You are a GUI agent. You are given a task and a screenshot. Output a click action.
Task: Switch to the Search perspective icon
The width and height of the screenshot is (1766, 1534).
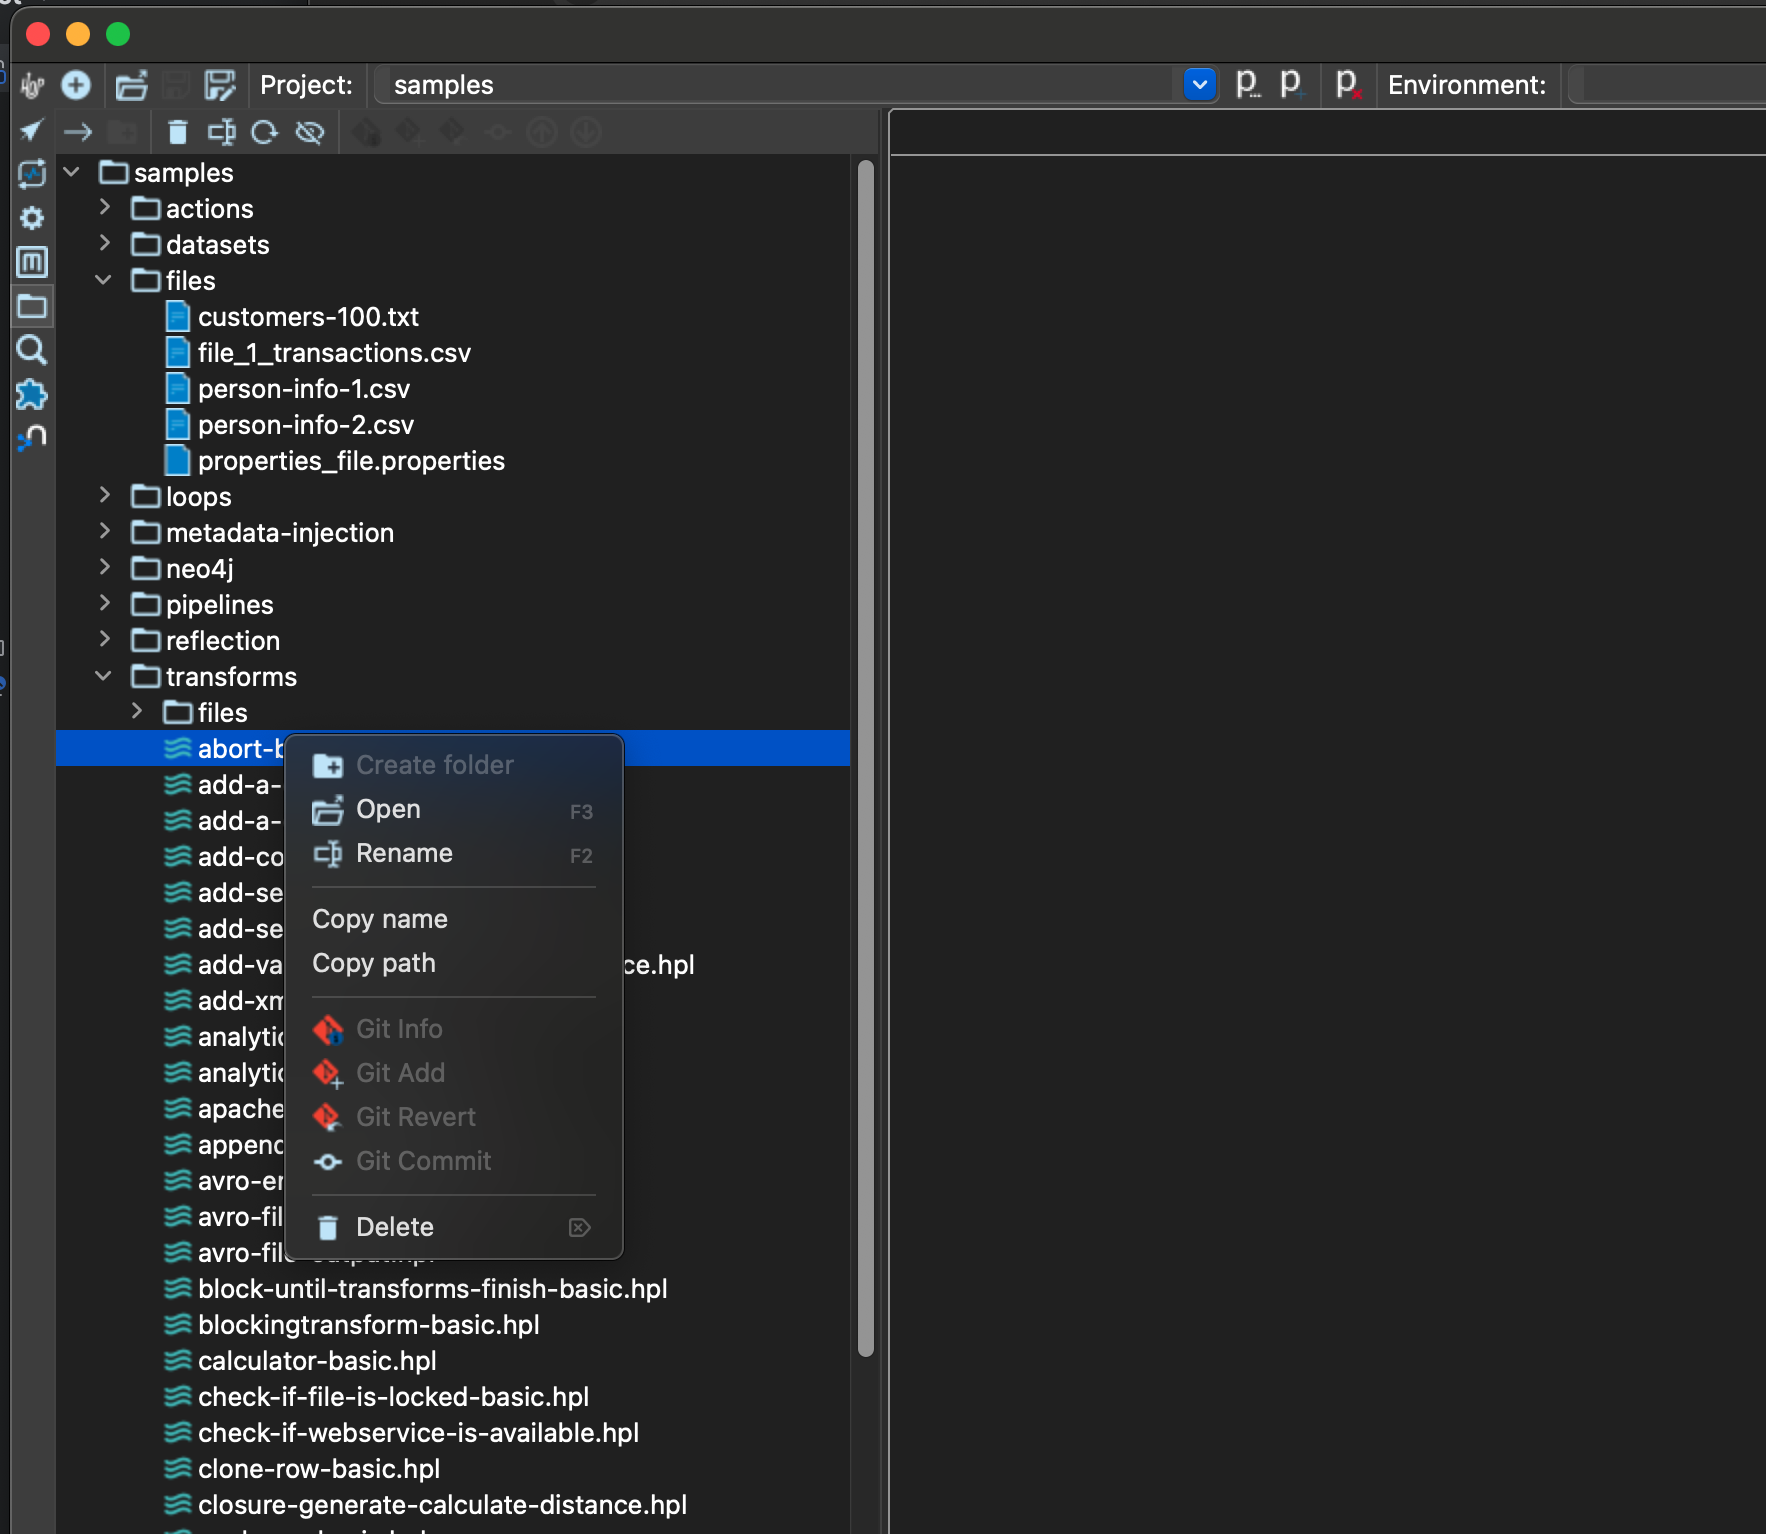point(32,350)
